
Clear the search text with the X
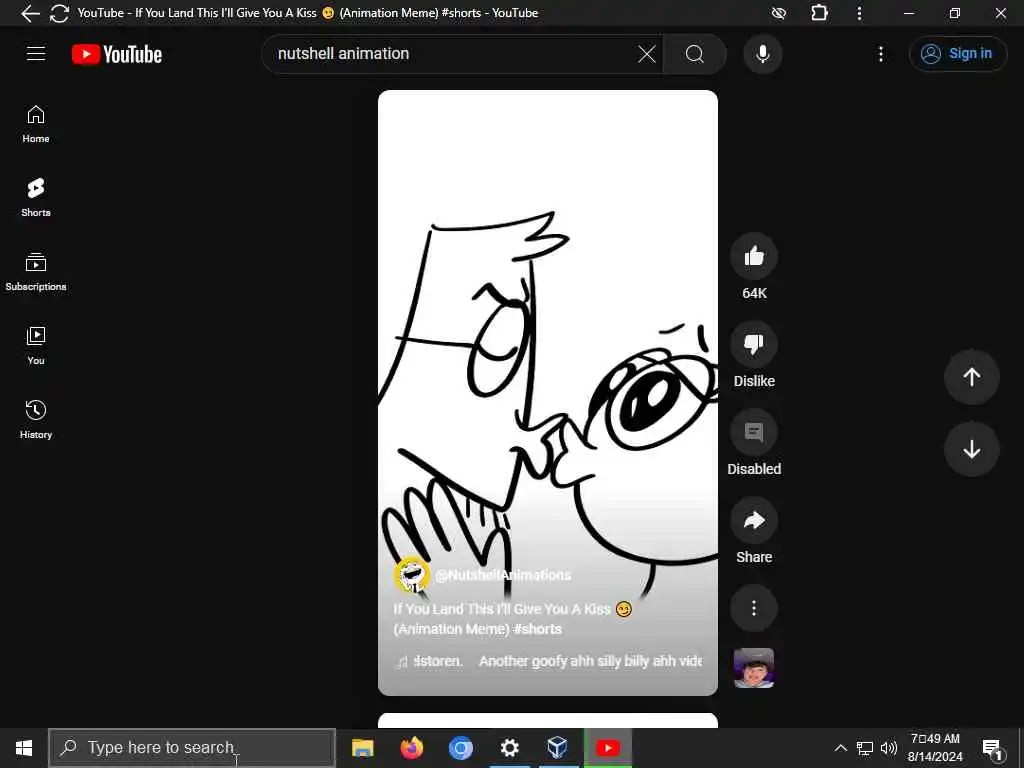[647, 54]
